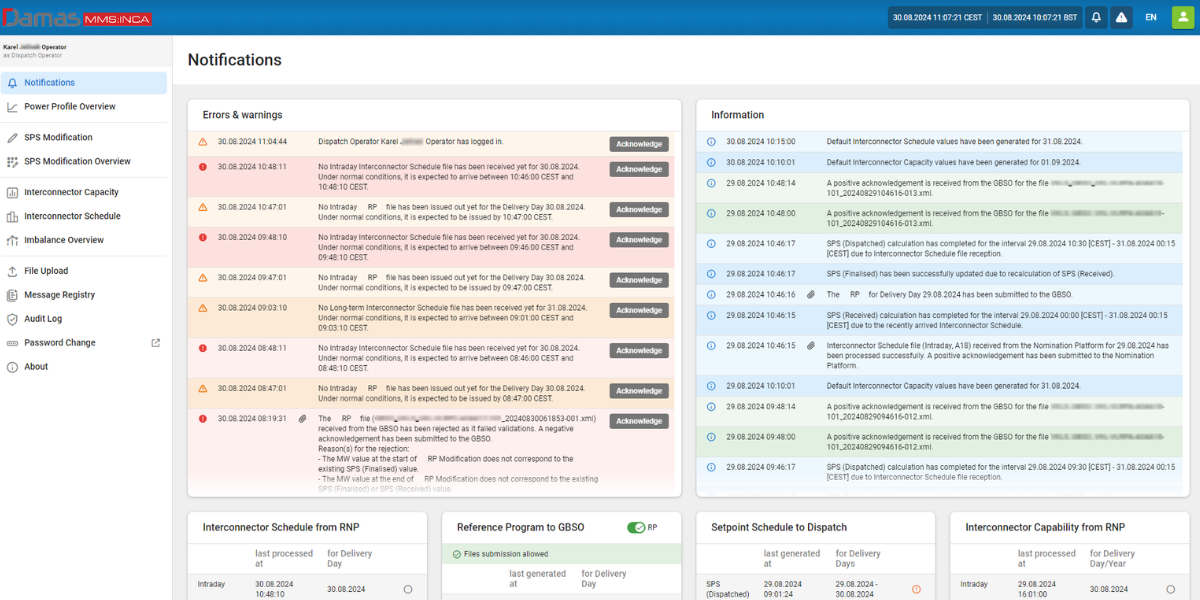Open the Message Registry page
Screen dimensions: 1200x600
tap(59, 295)
